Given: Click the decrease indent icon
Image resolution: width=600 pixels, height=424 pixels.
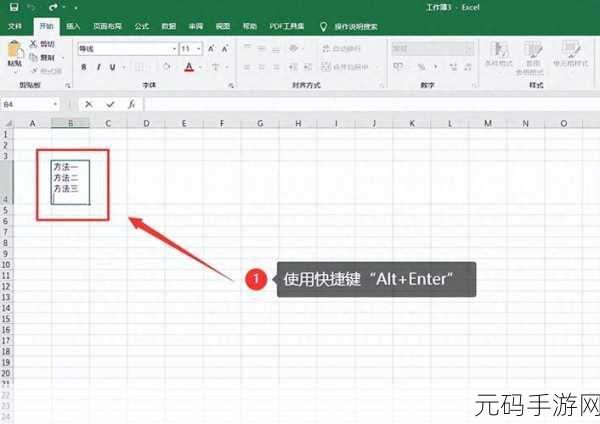Looking at the screenshot, I should pyautogui.click(x=293, y=67).
